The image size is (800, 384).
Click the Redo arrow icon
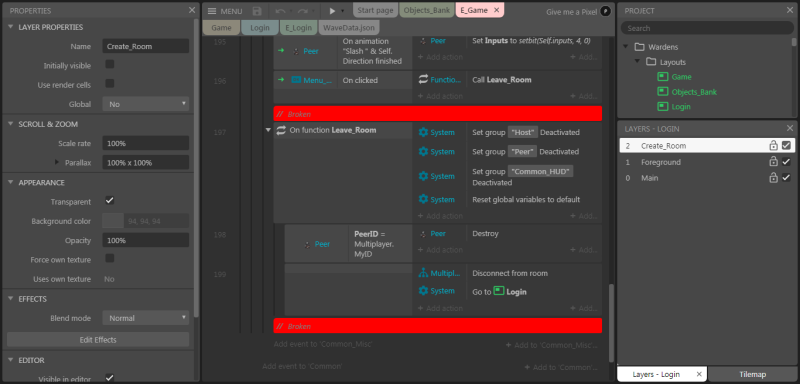tap(303, 11)
